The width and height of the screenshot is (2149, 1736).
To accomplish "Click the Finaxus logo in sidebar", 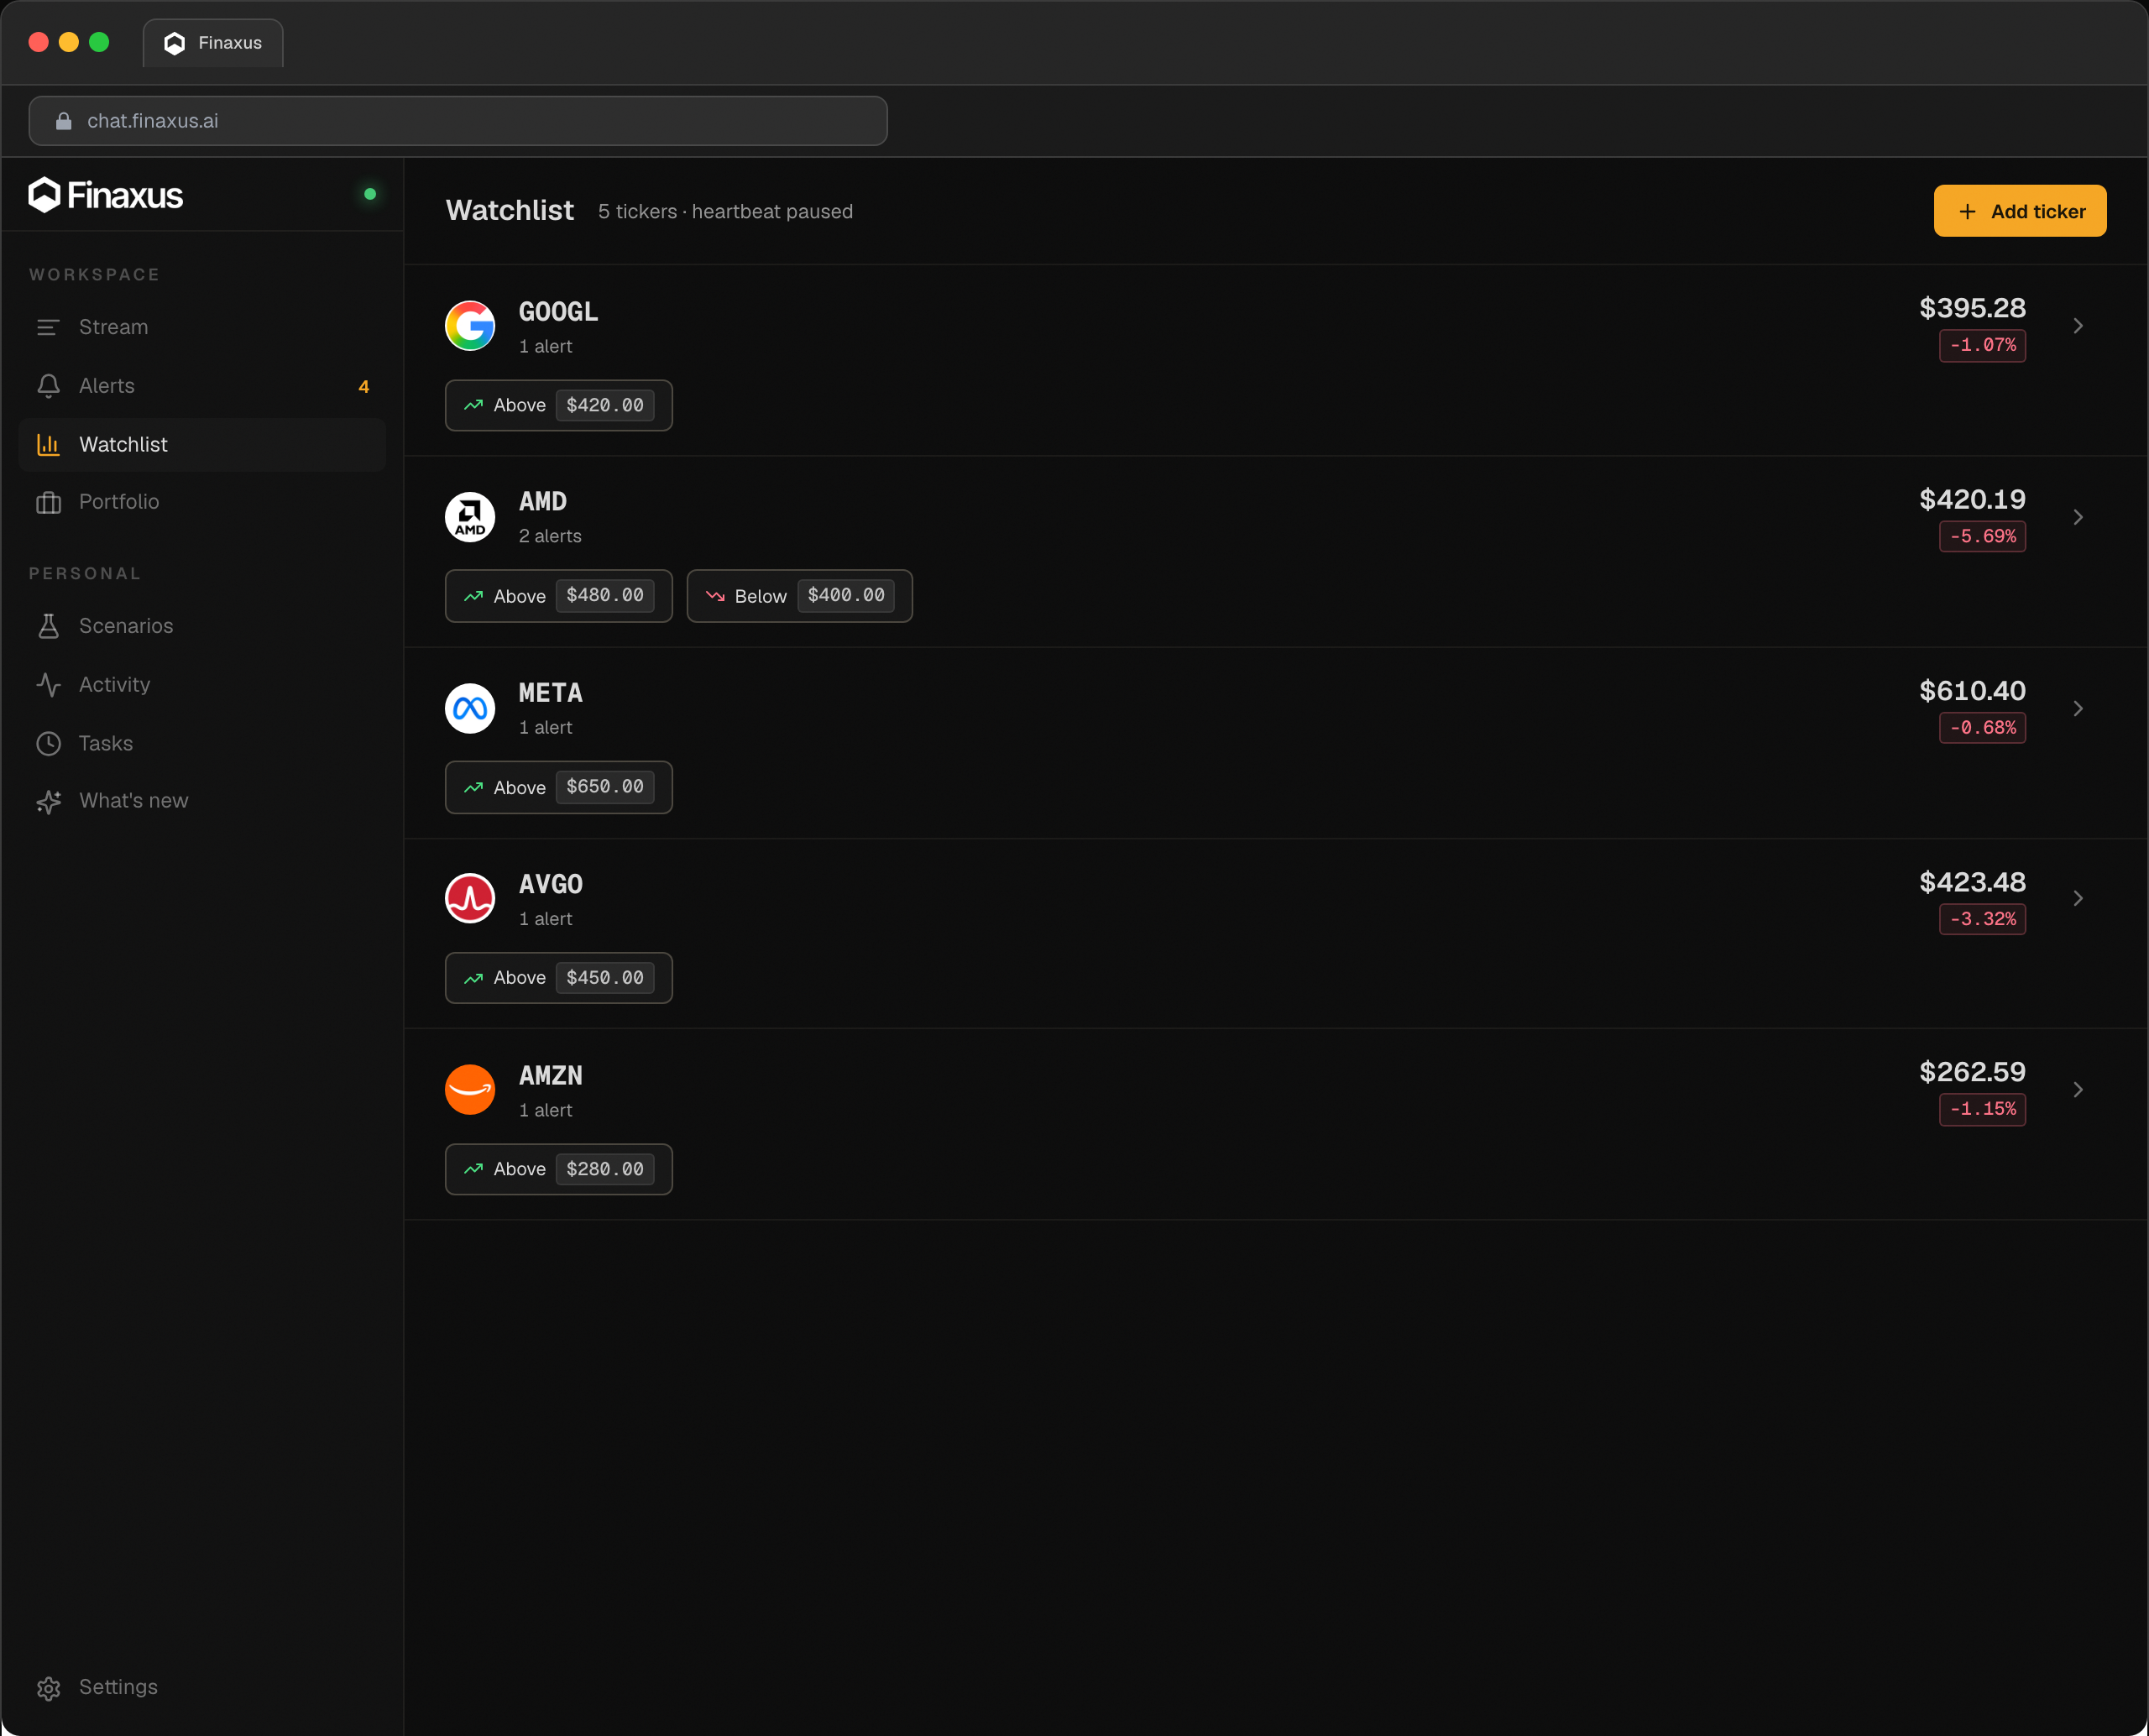I will click(106, 195).
